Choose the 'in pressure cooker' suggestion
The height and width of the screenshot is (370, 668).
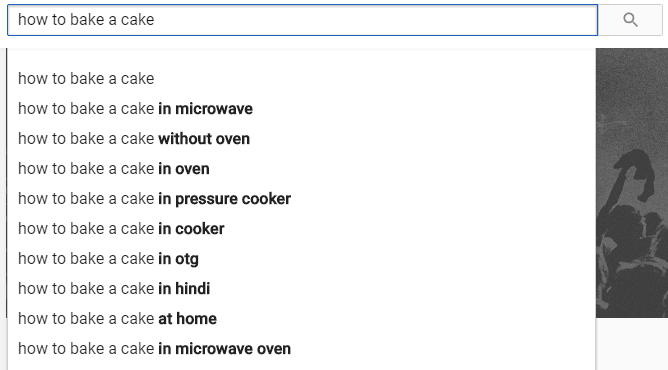coord(301,199)
